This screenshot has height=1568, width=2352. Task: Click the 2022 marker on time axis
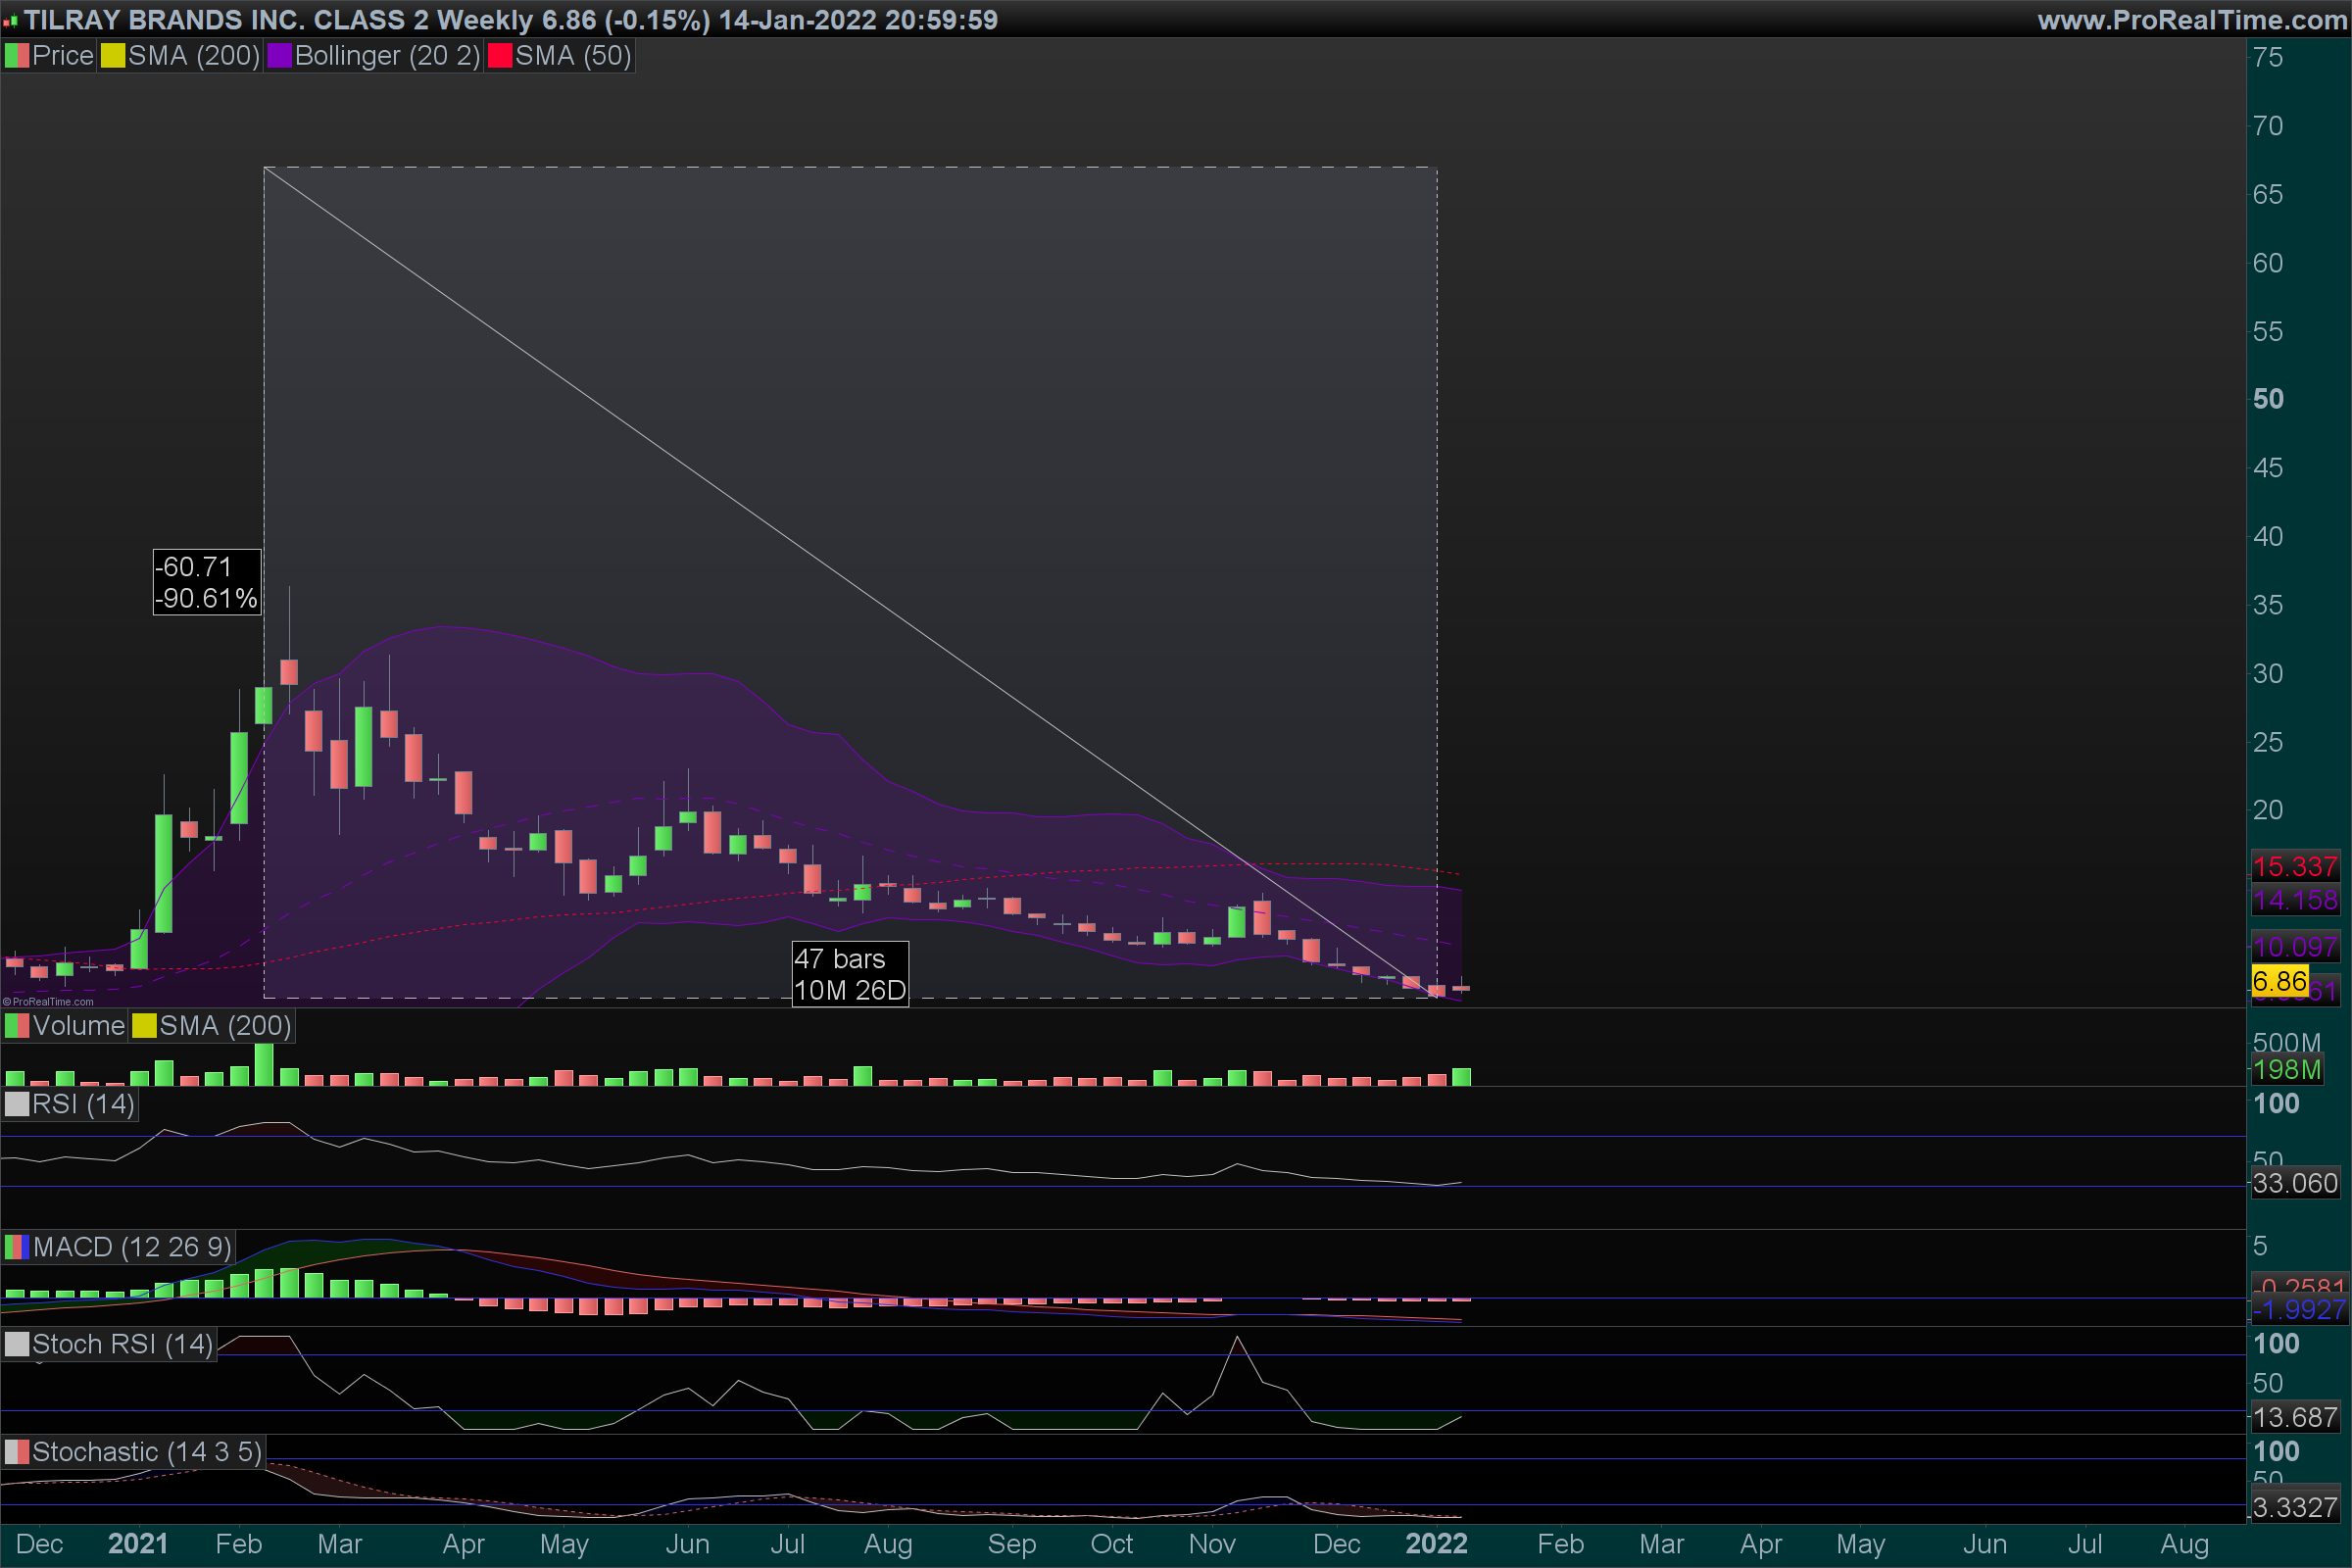tap(1436, 1544)
